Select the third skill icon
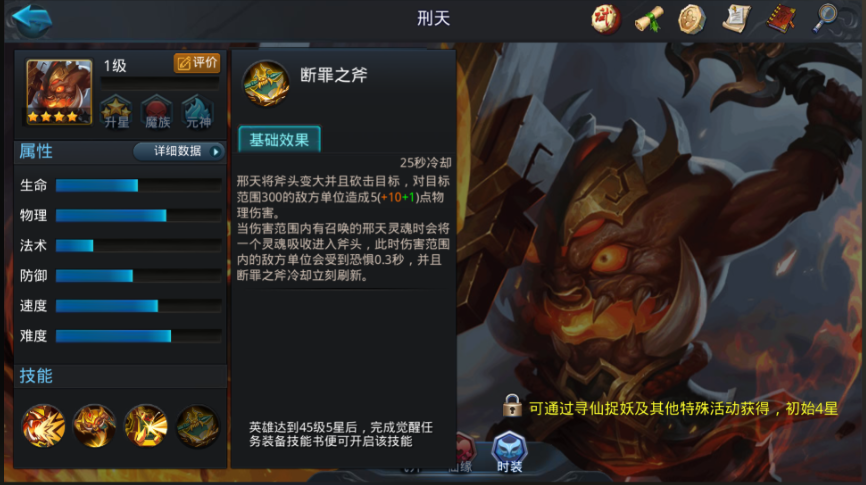The height and width of the screenshot is (485, 866). coord(146,426)
